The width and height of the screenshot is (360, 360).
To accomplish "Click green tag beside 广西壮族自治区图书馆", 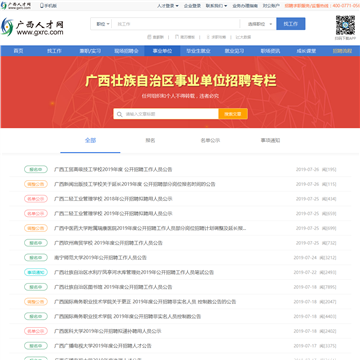I will point(36,287).
